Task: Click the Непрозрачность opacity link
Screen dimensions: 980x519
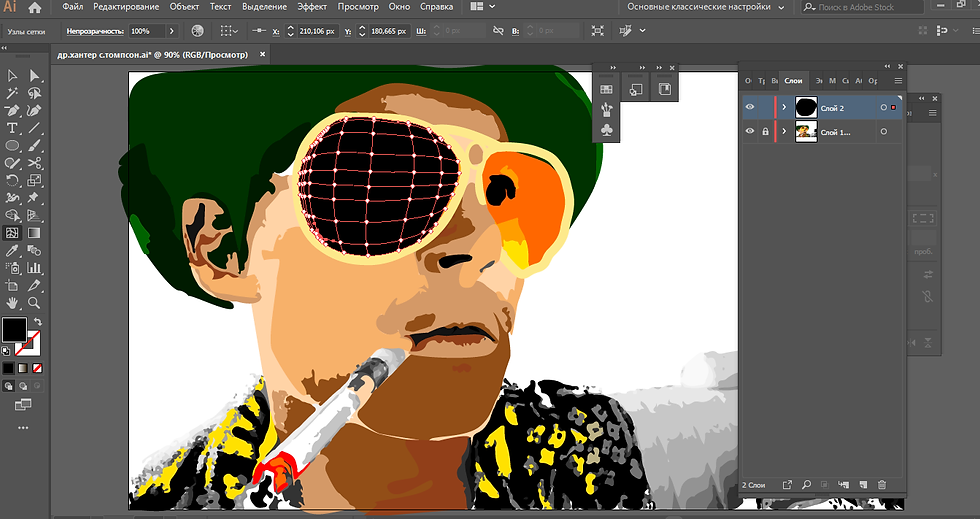Action: click(x=94, y=31)
